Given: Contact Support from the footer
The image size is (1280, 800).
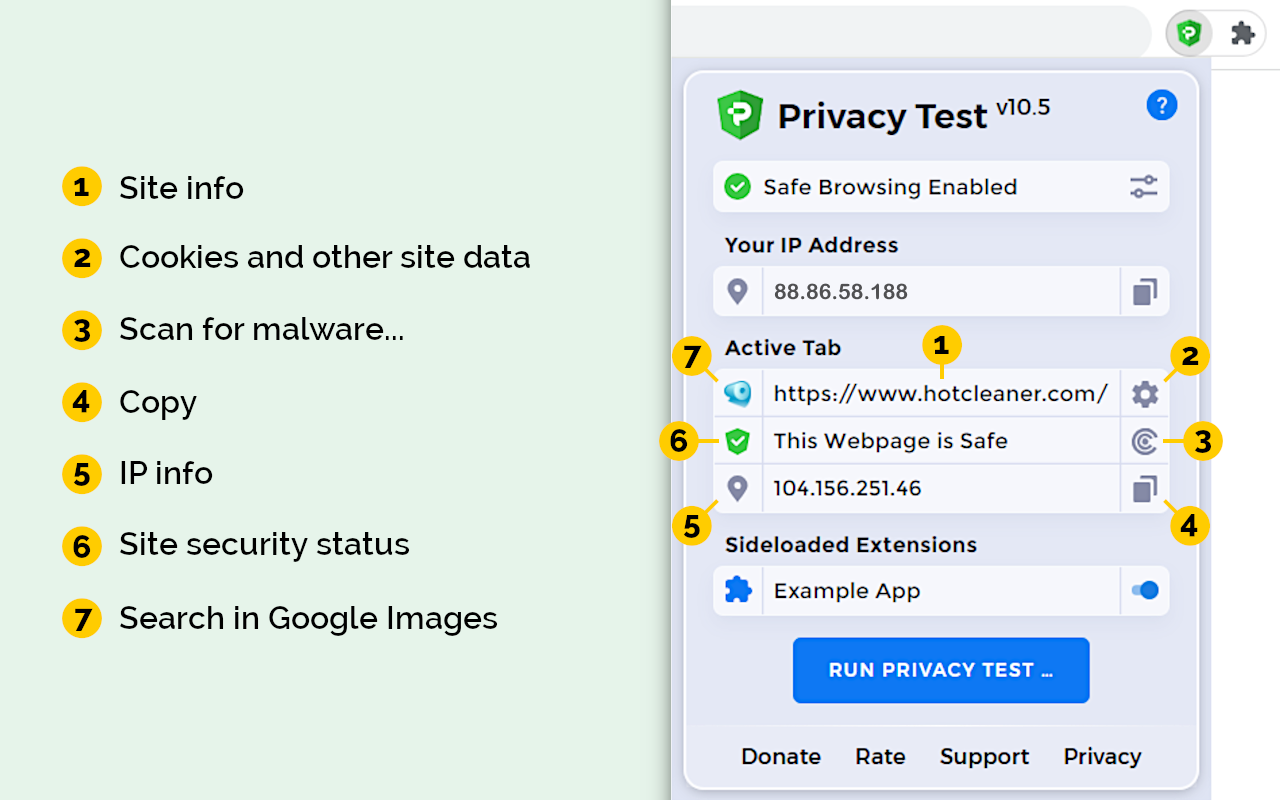Looking at the screenshot, I should click(x=984, y=757).
